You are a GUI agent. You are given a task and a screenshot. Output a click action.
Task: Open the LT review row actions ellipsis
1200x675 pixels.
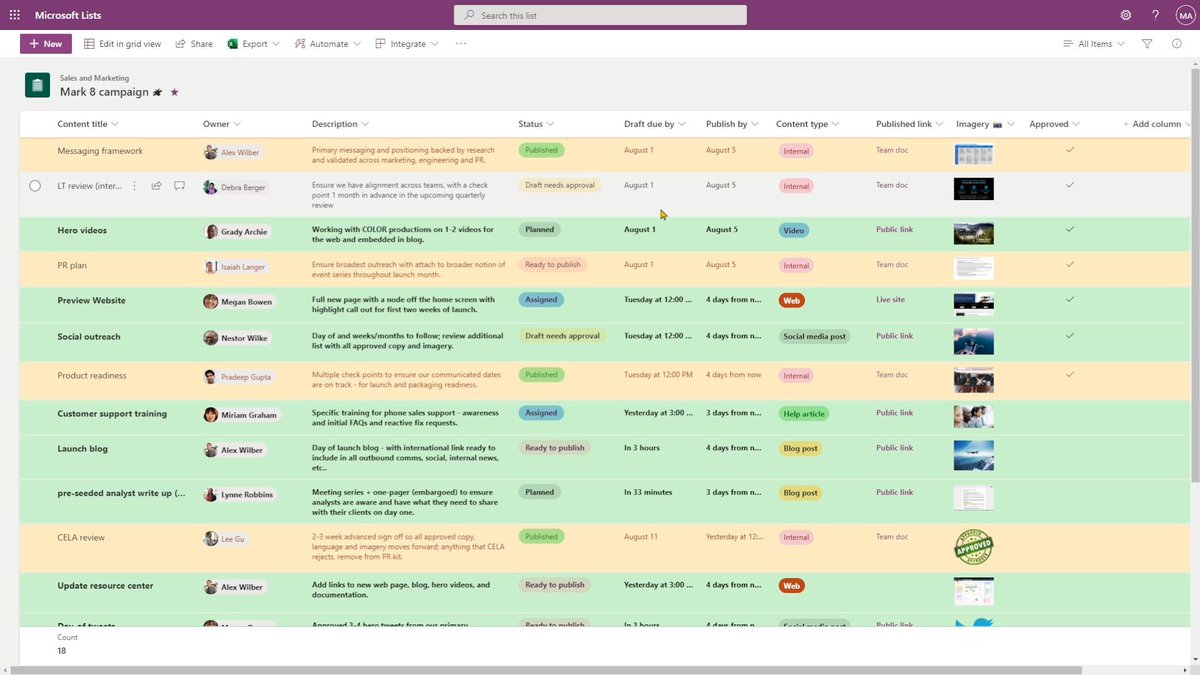pos(134,186)
